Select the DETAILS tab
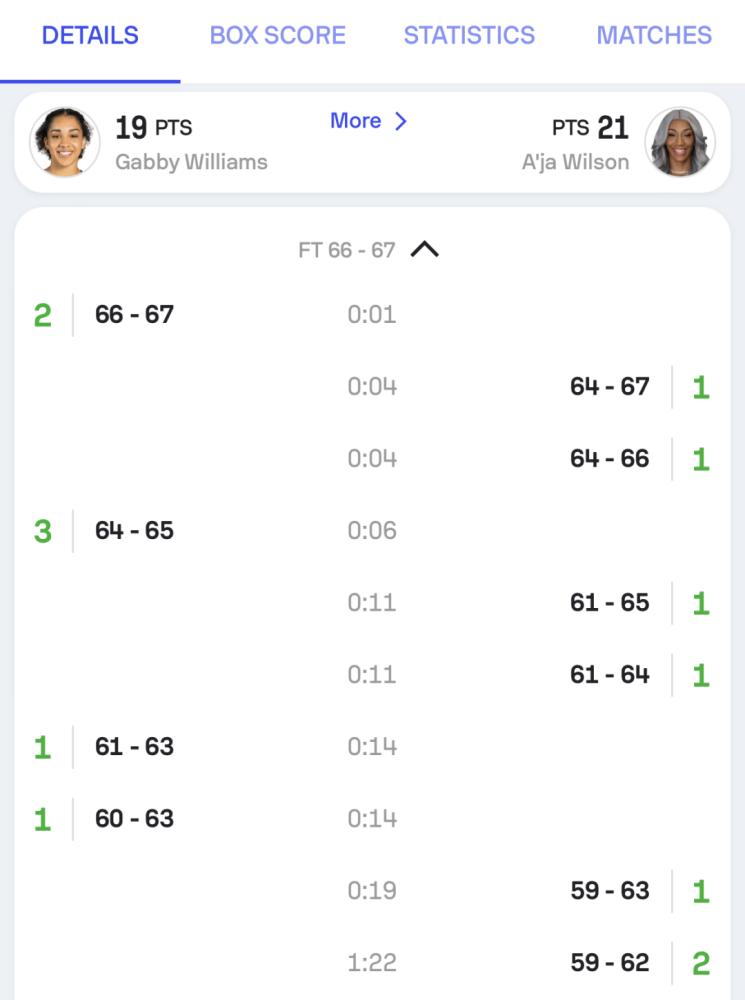Screen dimensions: 745x1000 [x=90, y=35]
